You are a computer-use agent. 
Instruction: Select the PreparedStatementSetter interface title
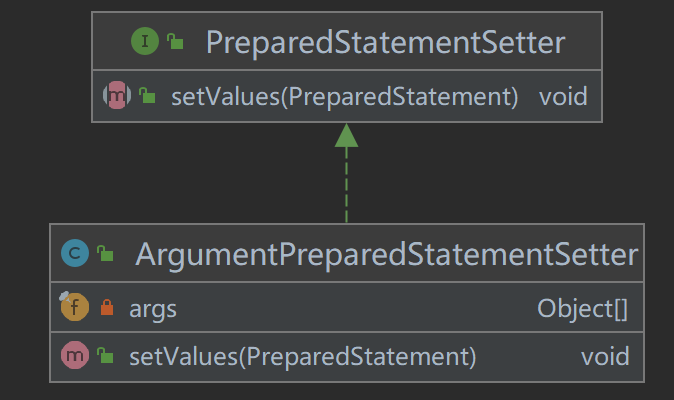pos(385,43)
